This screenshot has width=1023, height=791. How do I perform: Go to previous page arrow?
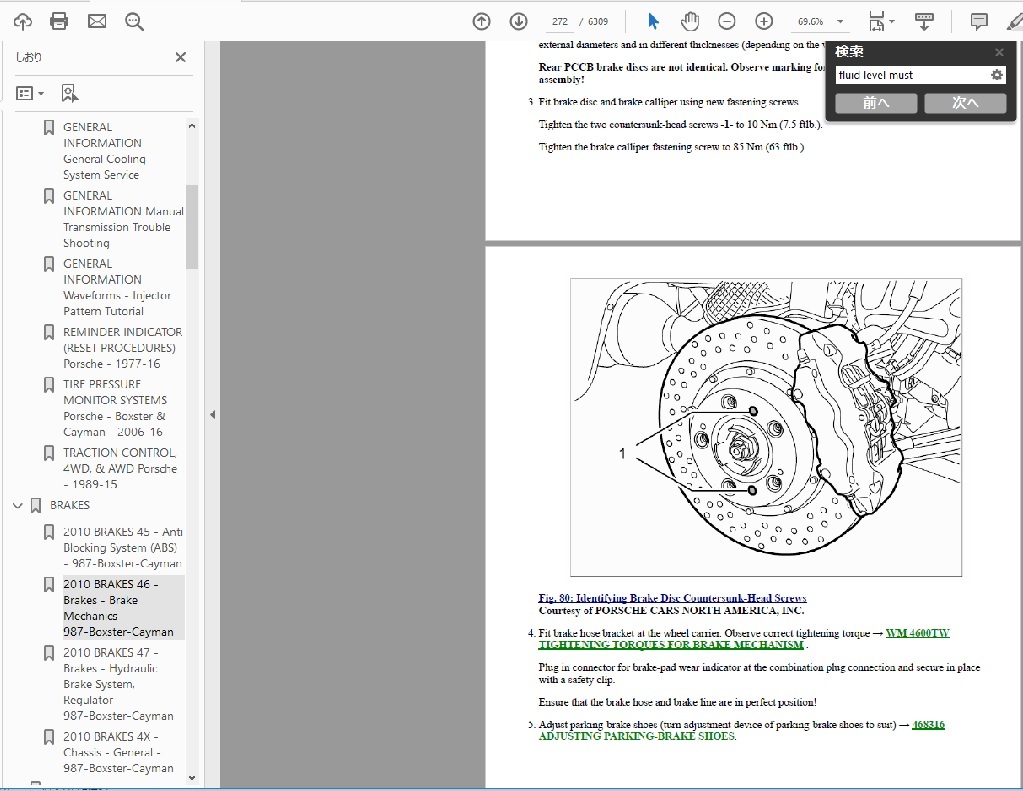point(481,22)
